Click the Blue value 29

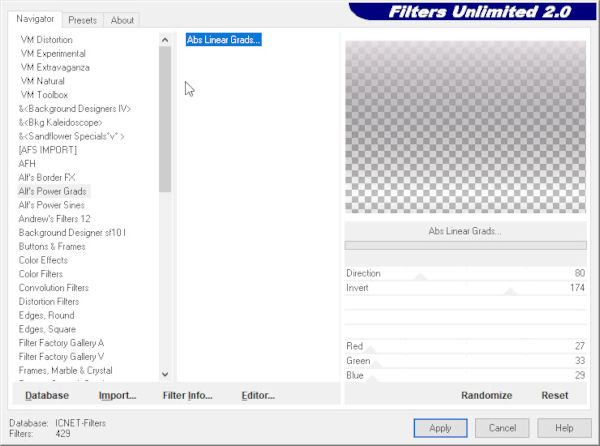tap(580, 375)
